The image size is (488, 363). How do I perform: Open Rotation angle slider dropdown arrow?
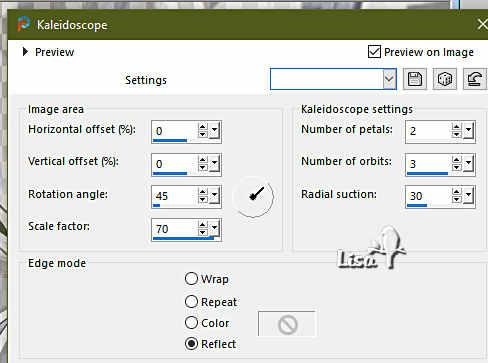pos(214,195)
